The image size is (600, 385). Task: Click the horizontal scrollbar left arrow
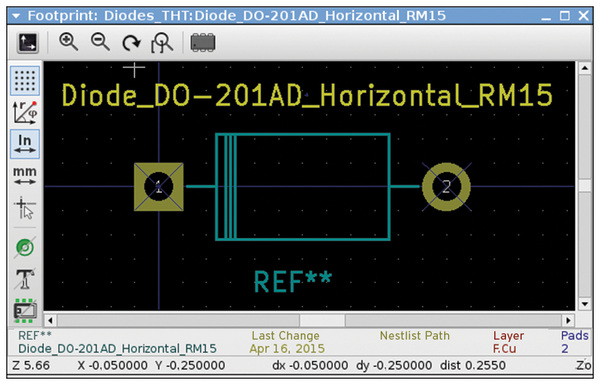[51, 320]
